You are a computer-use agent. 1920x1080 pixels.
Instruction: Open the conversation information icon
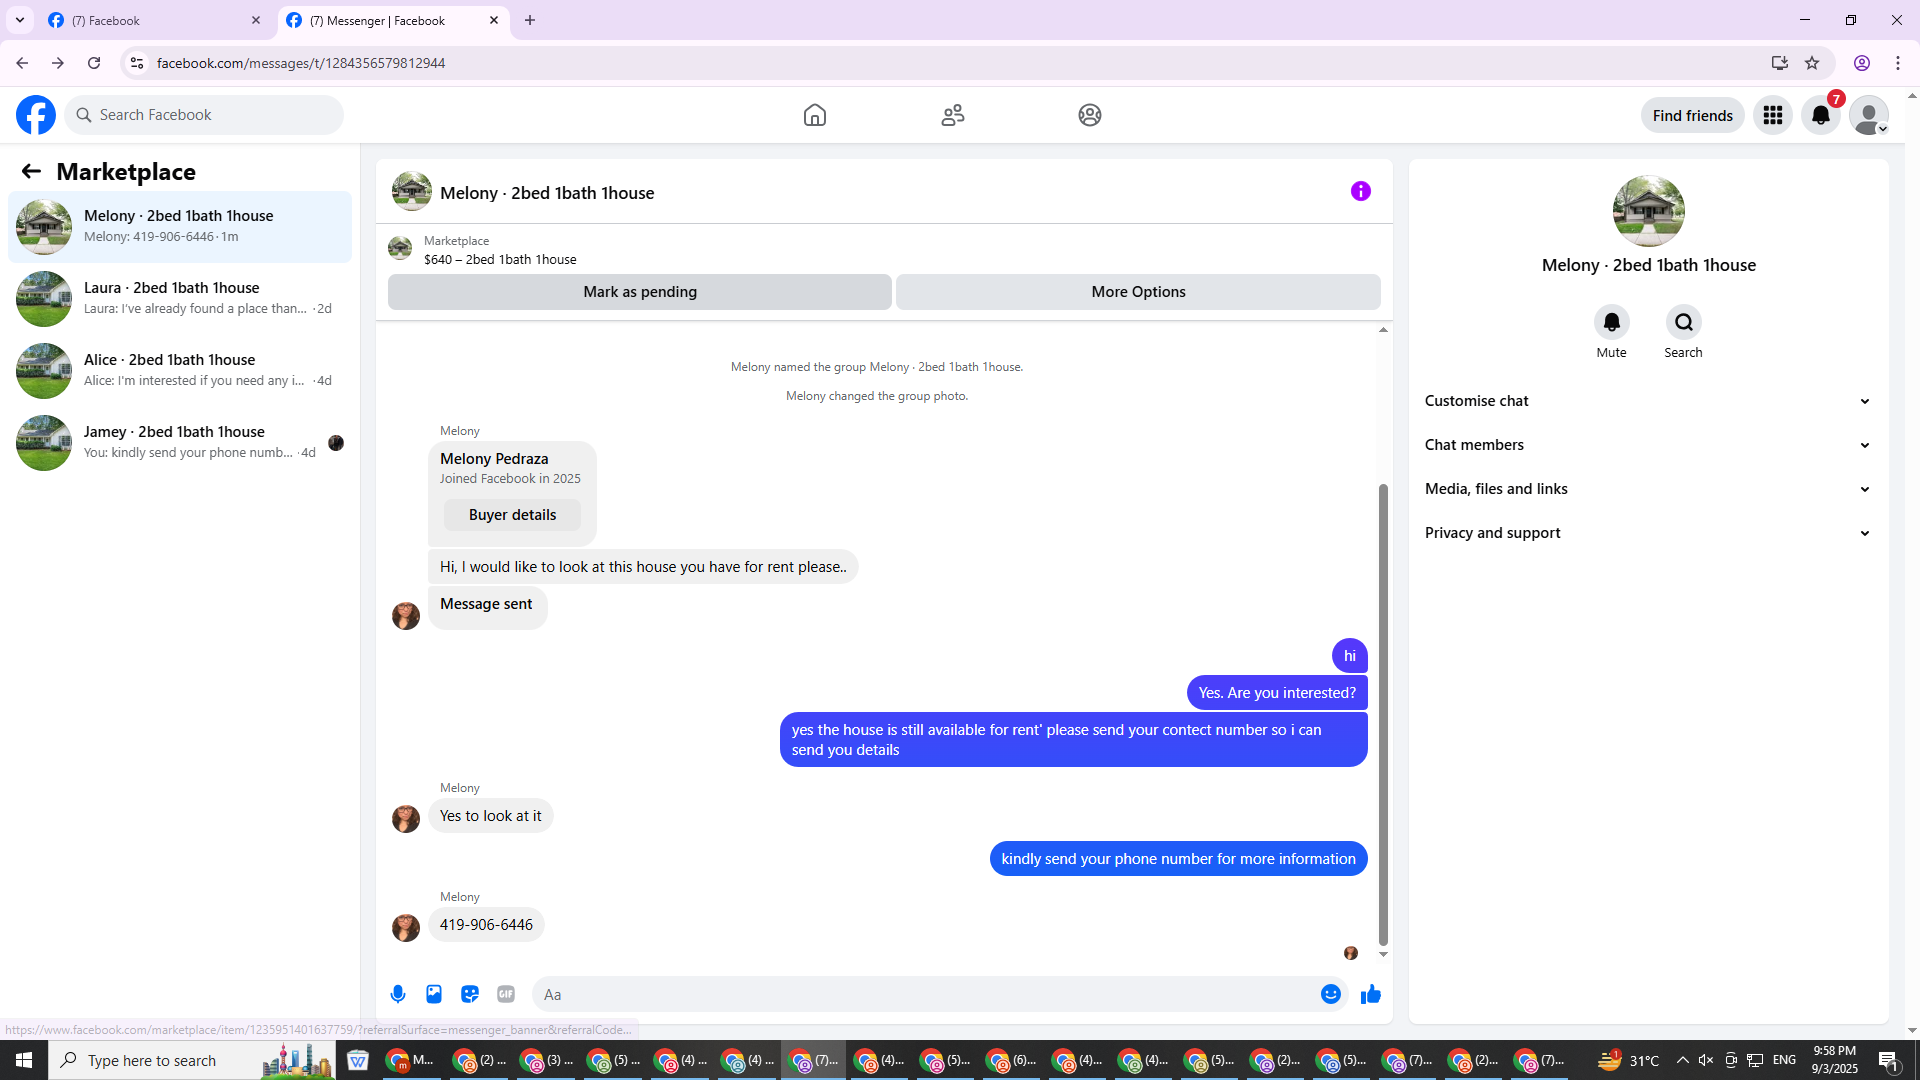point(1361,191)
